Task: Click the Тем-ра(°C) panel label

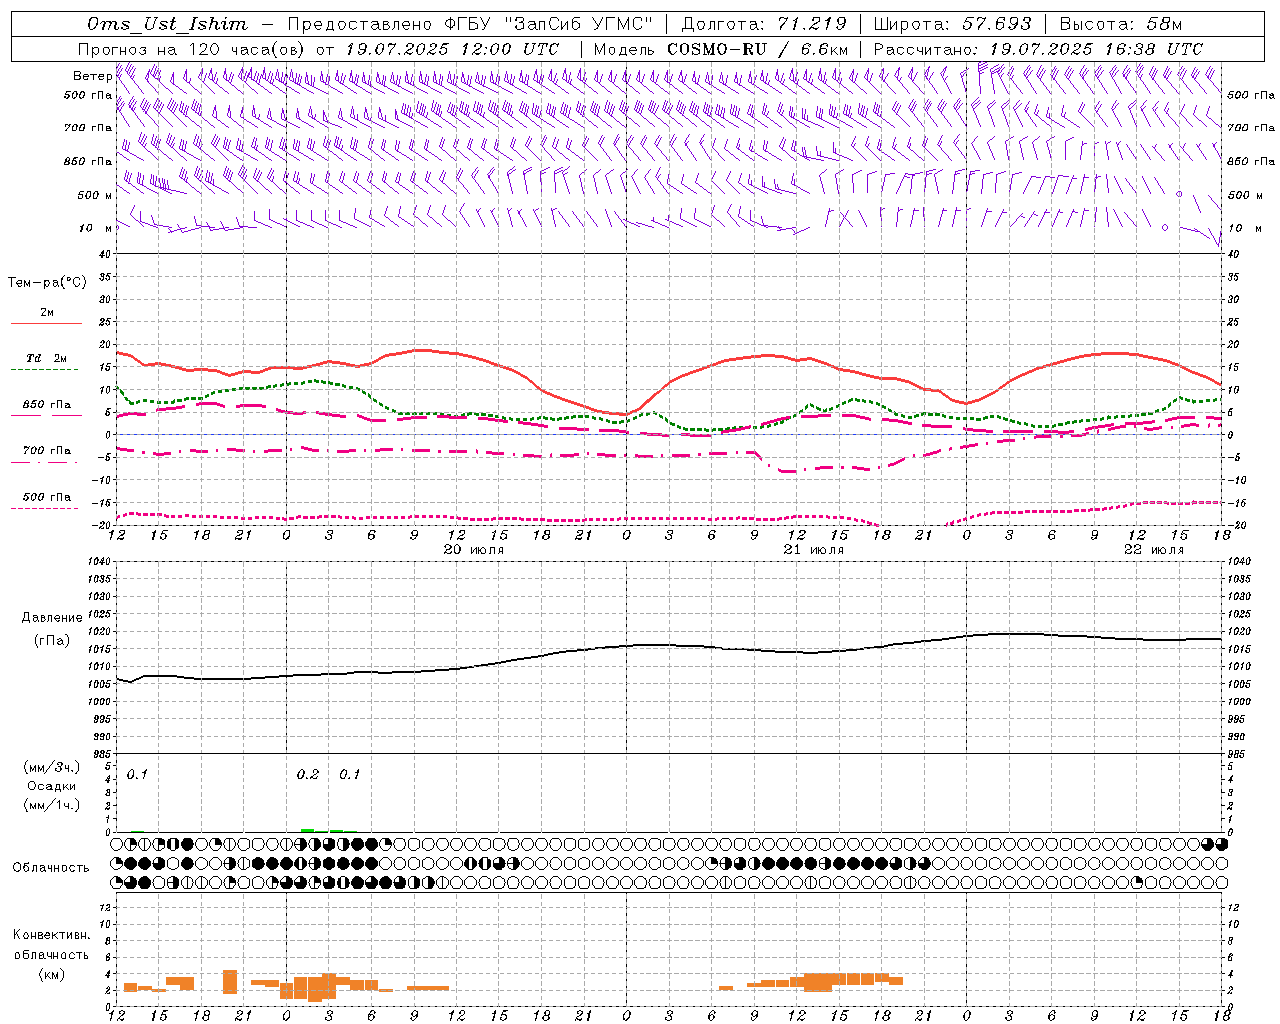Action: (47, 283)
